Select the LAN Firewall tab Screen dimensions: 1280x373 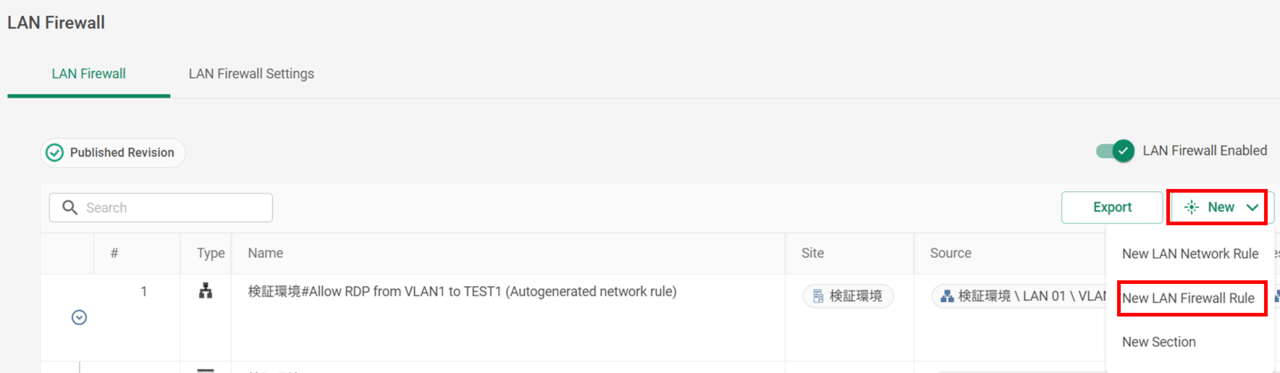(88, 73)
